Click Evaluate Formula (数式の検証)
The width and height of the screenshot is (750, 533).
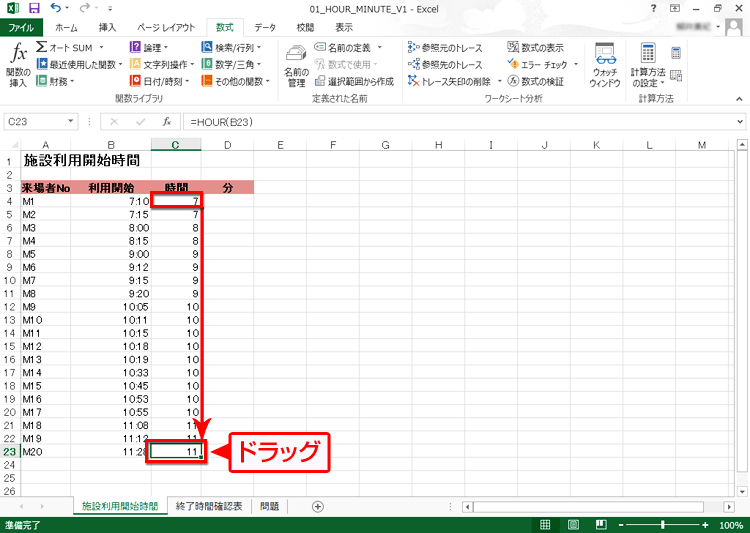click(x=536, y=81)
